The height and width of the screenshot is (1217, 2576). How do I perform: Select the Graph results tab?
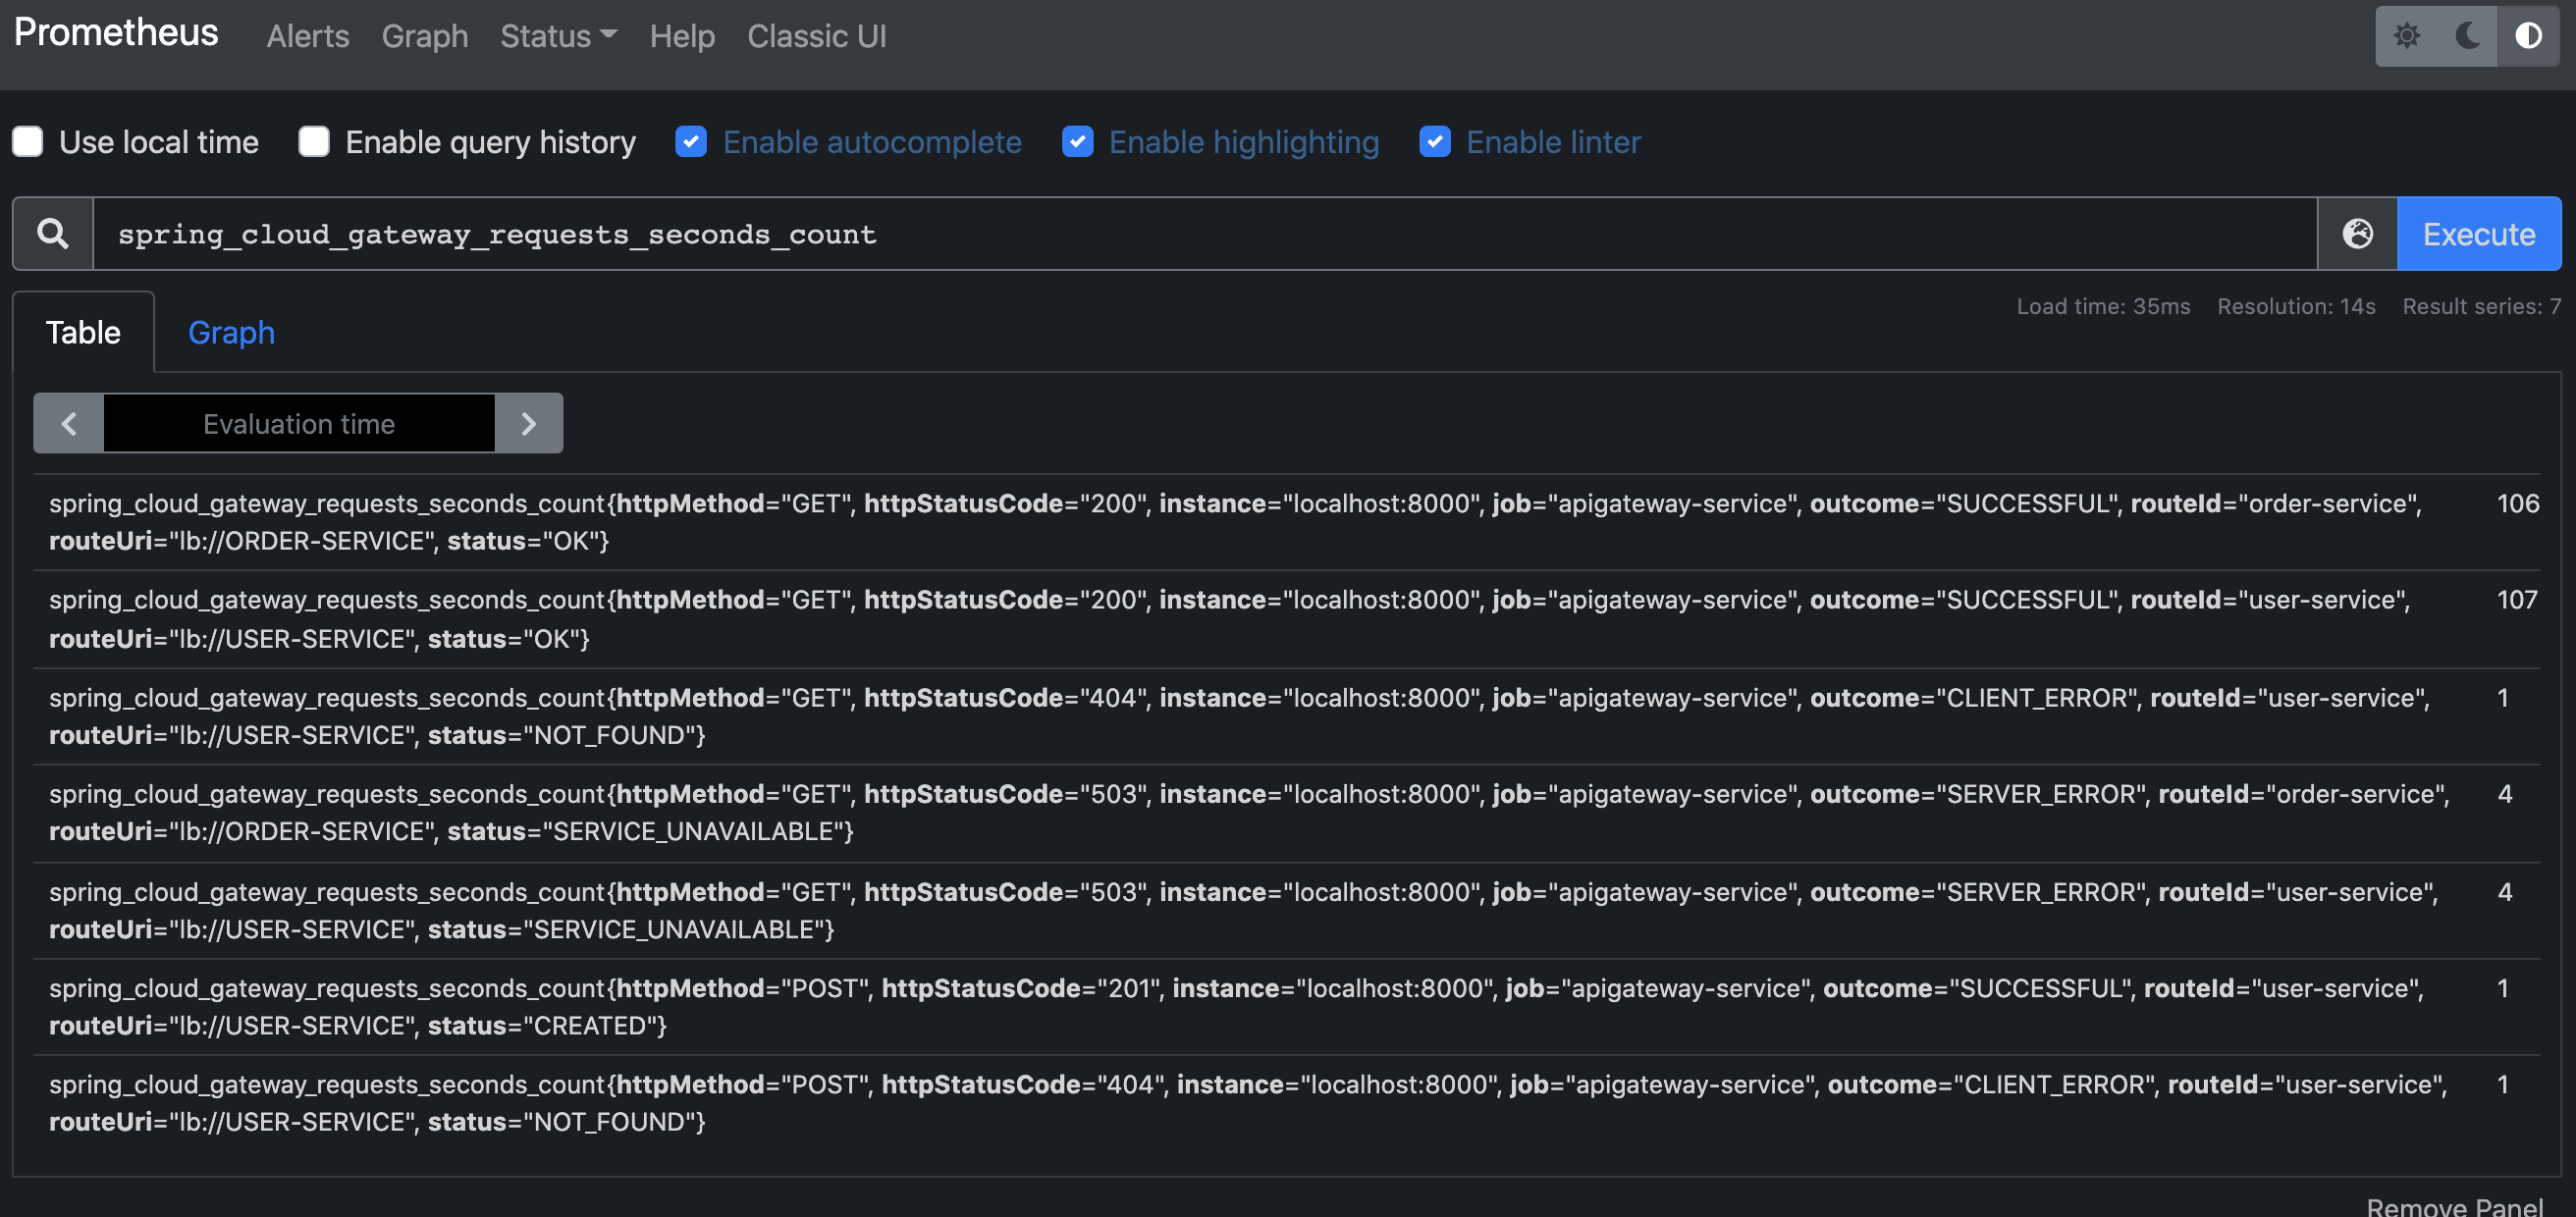(231, 331)
